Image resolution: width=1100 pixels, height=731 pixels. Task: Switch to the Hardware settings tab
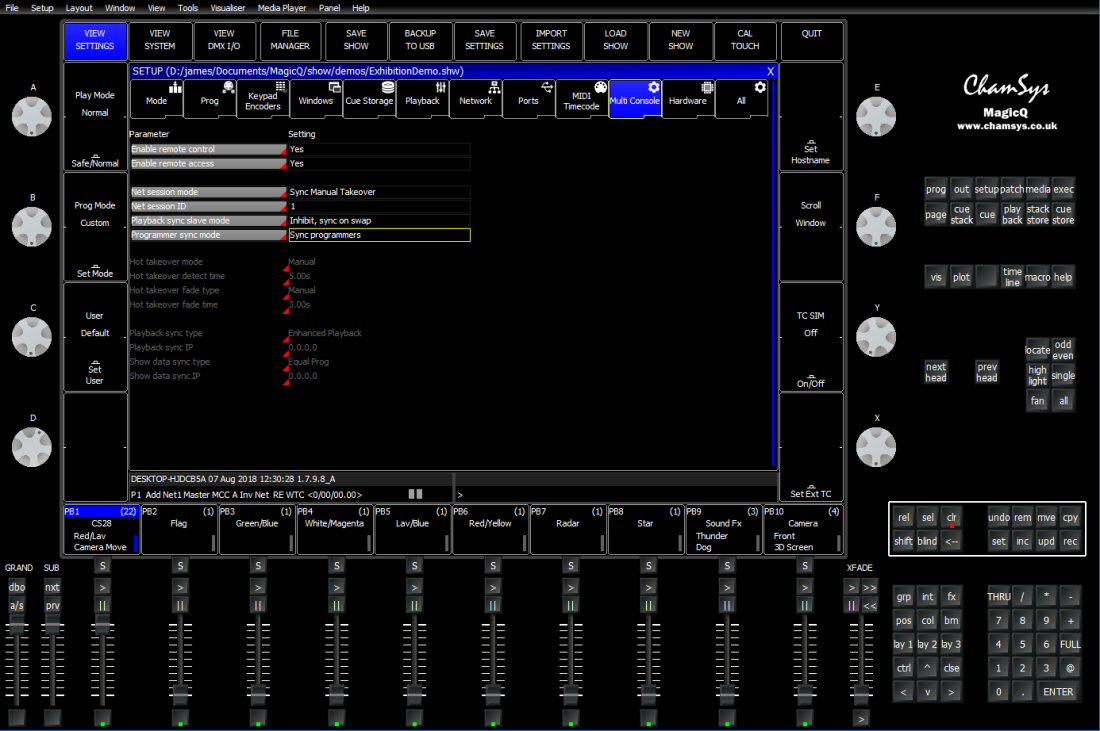688,100
